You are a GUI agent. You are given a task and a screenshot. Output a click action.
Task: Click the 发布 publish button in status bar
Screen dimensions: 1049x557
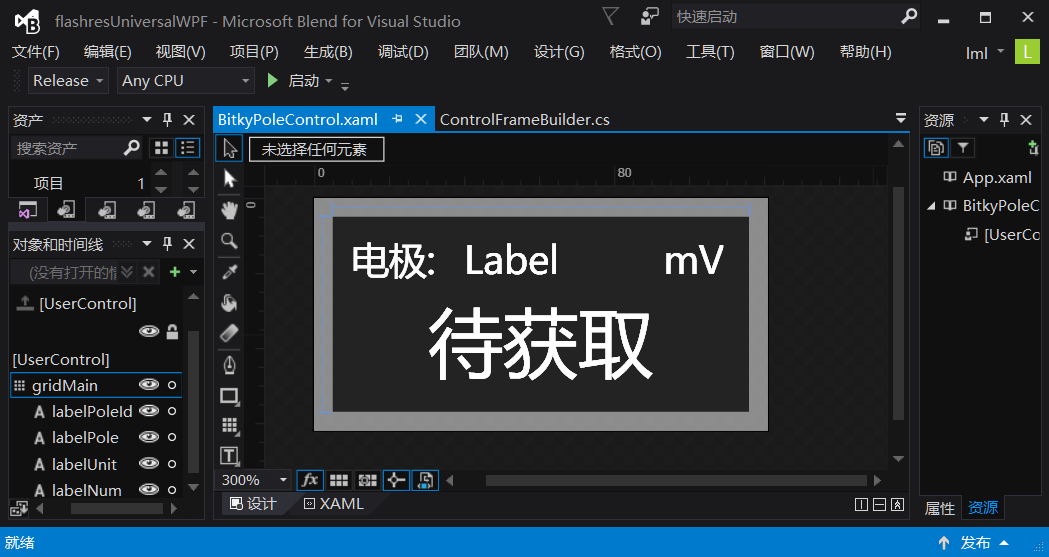tap(973, 542)
